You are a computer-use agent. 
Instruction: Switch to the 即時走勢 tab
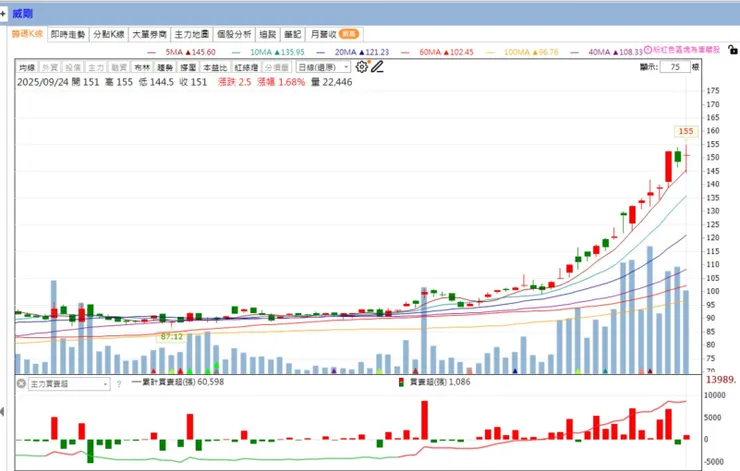coord(68,34)
